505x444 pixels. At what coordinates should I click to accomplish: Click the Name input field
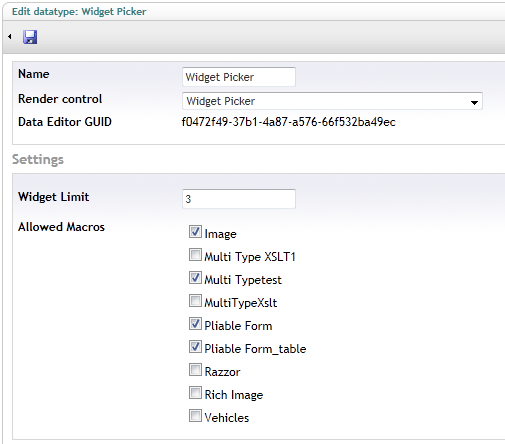pyautogui.click(x=239, y=77)
